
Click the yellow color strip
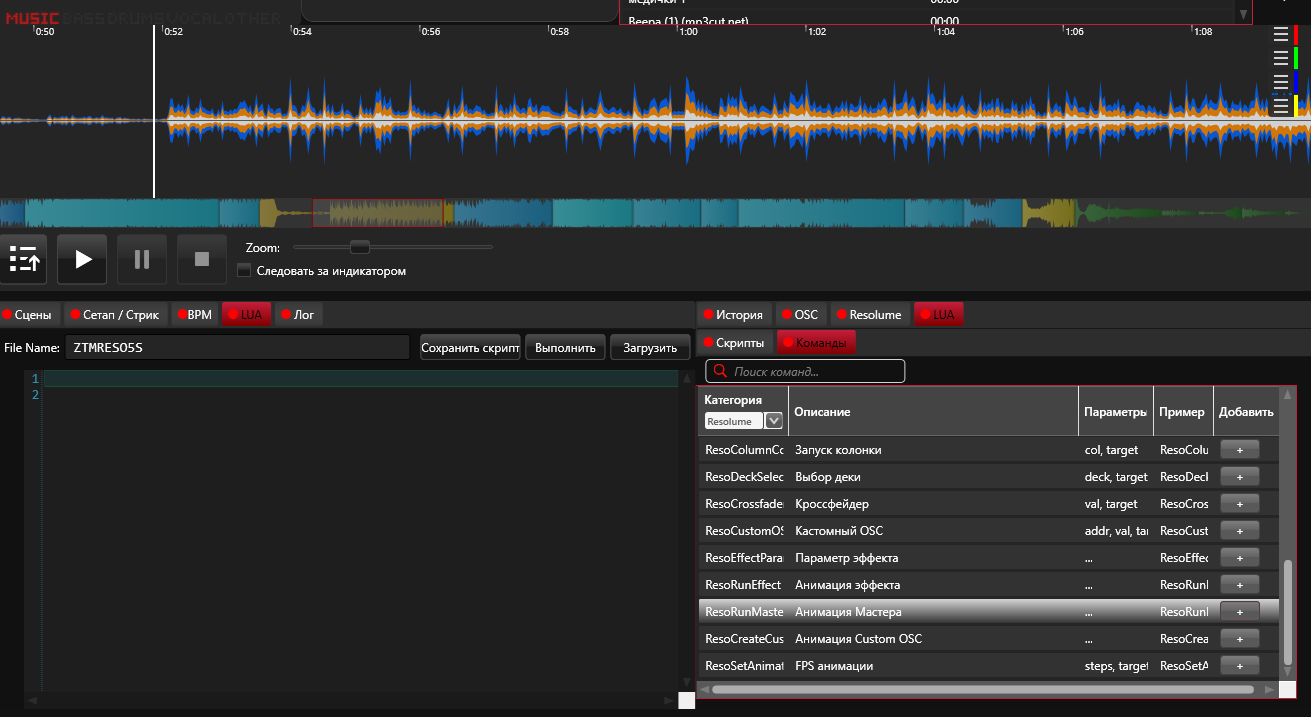point(1296,105)
